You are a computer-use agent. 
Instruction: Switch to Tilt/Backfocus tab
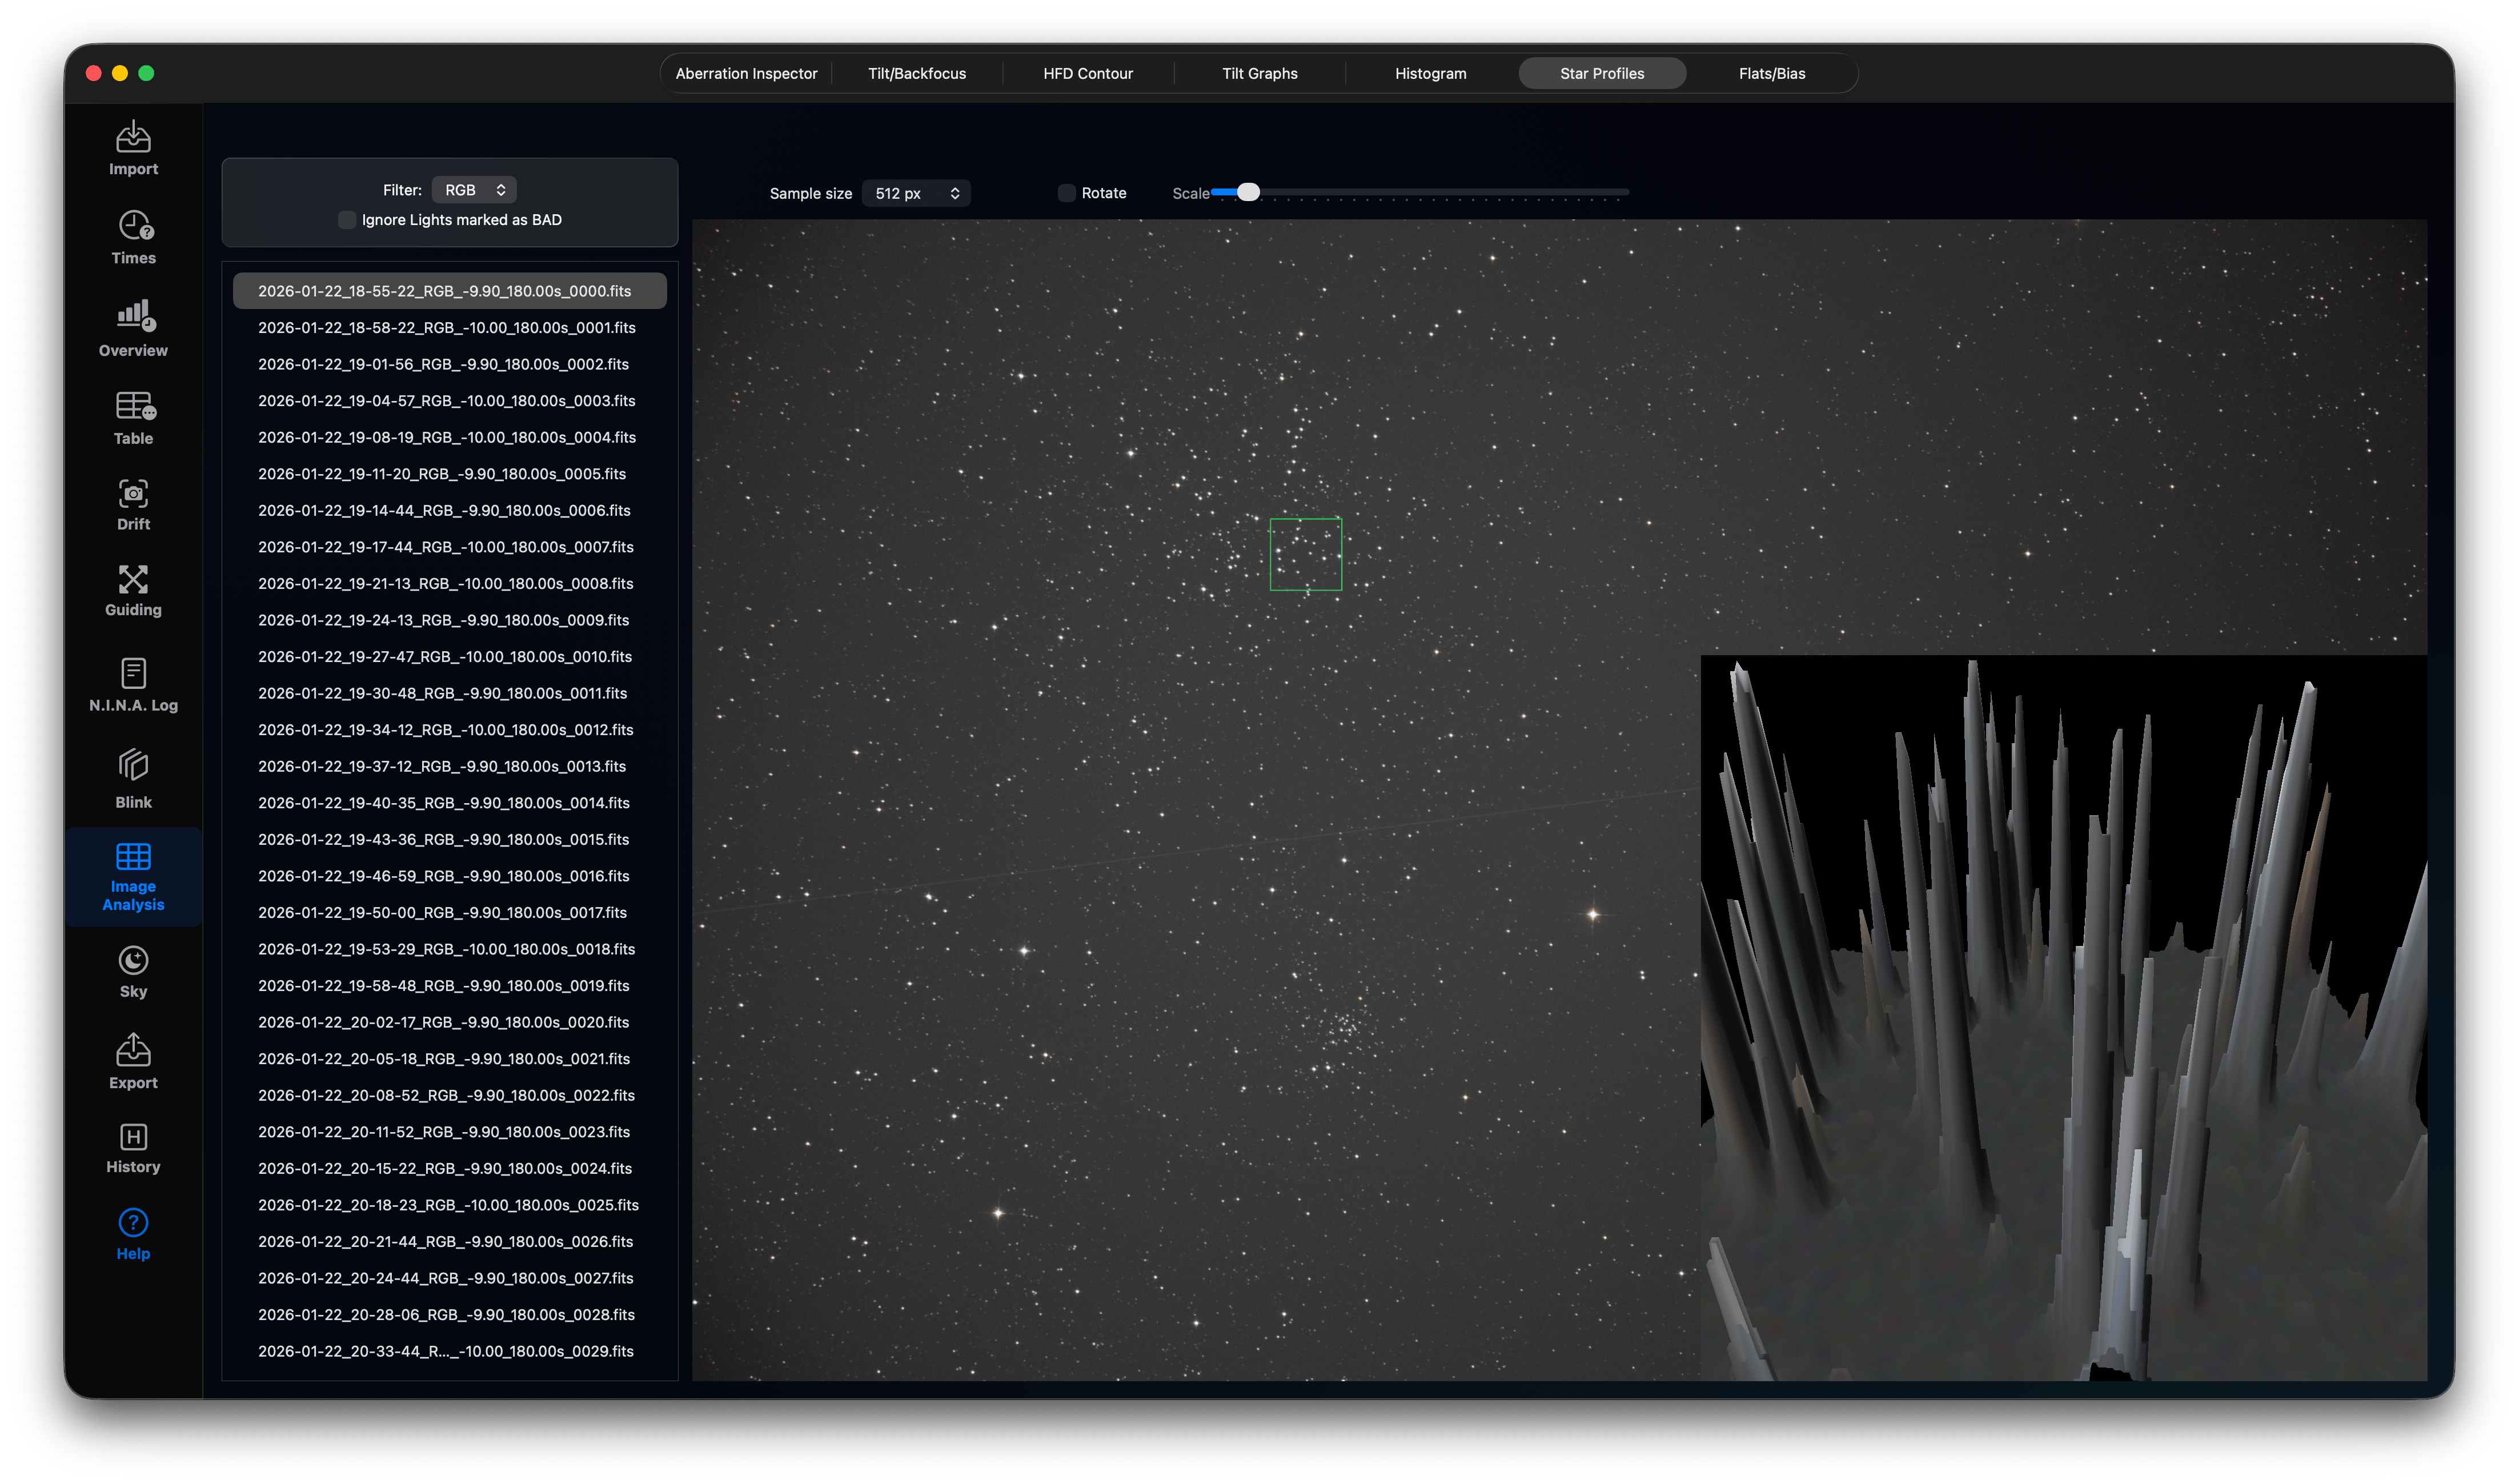[x=917, y=73]
